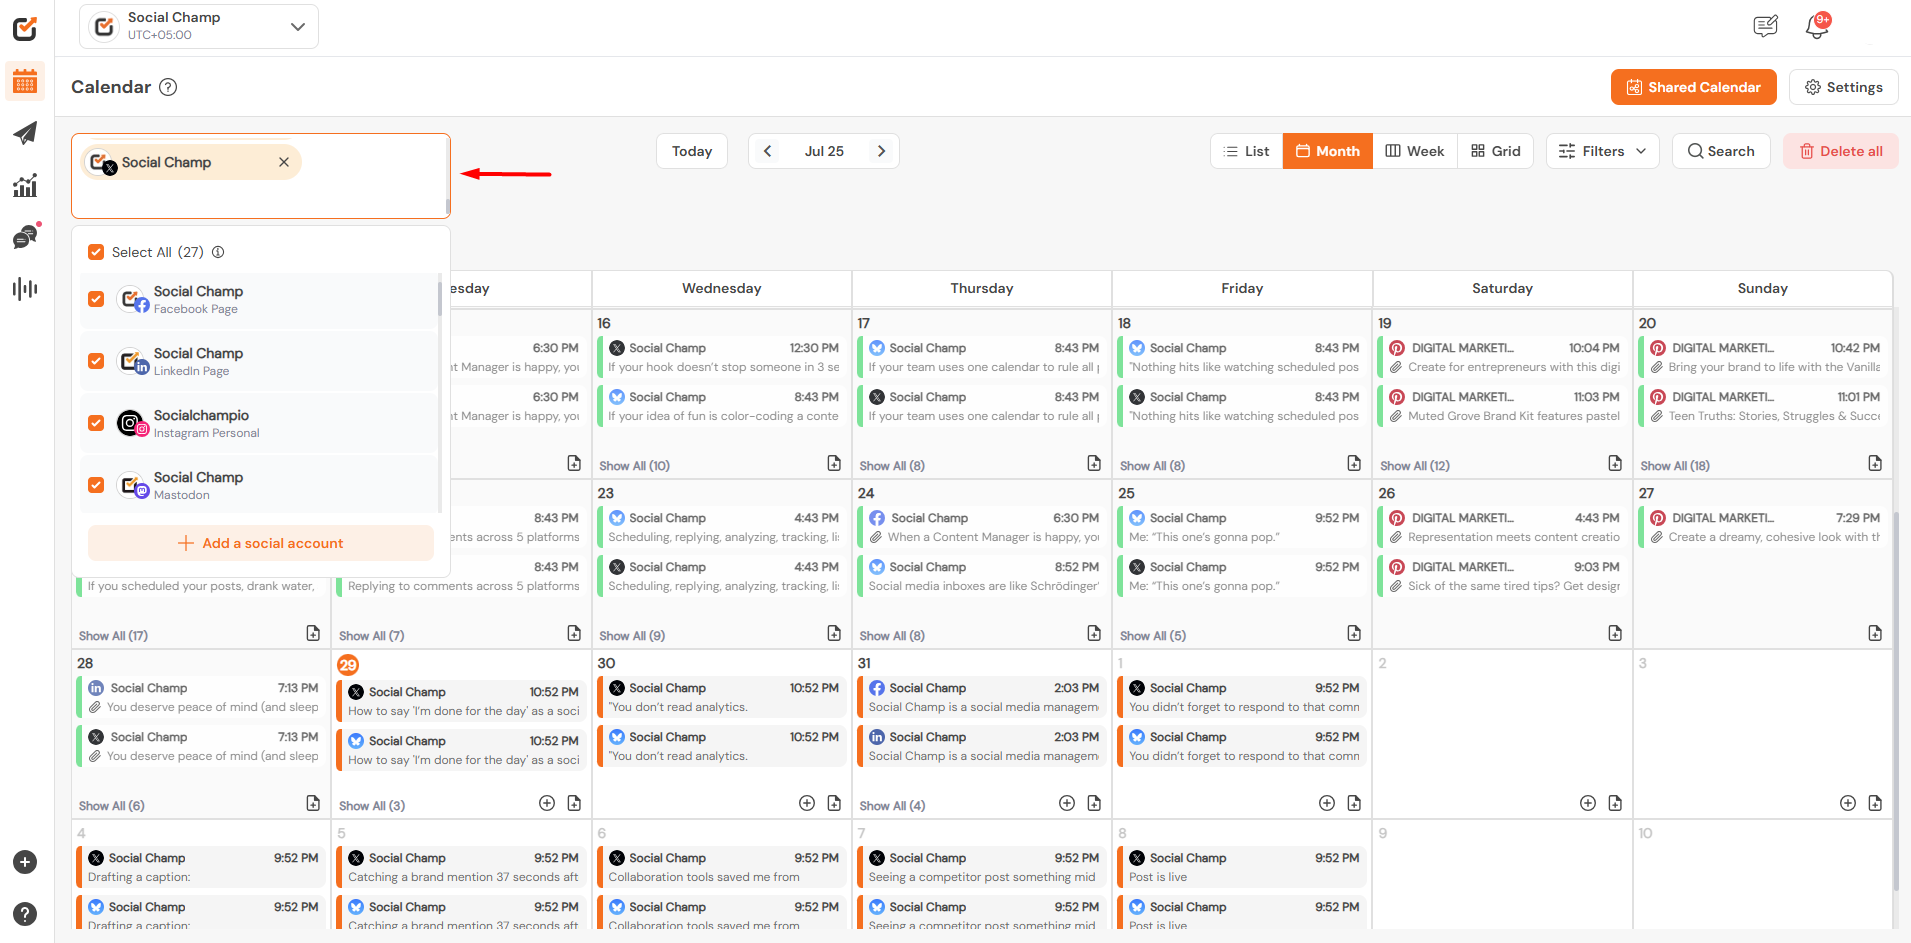
Task: Add a post on August 2 cell
Action: click(1588, 803)
